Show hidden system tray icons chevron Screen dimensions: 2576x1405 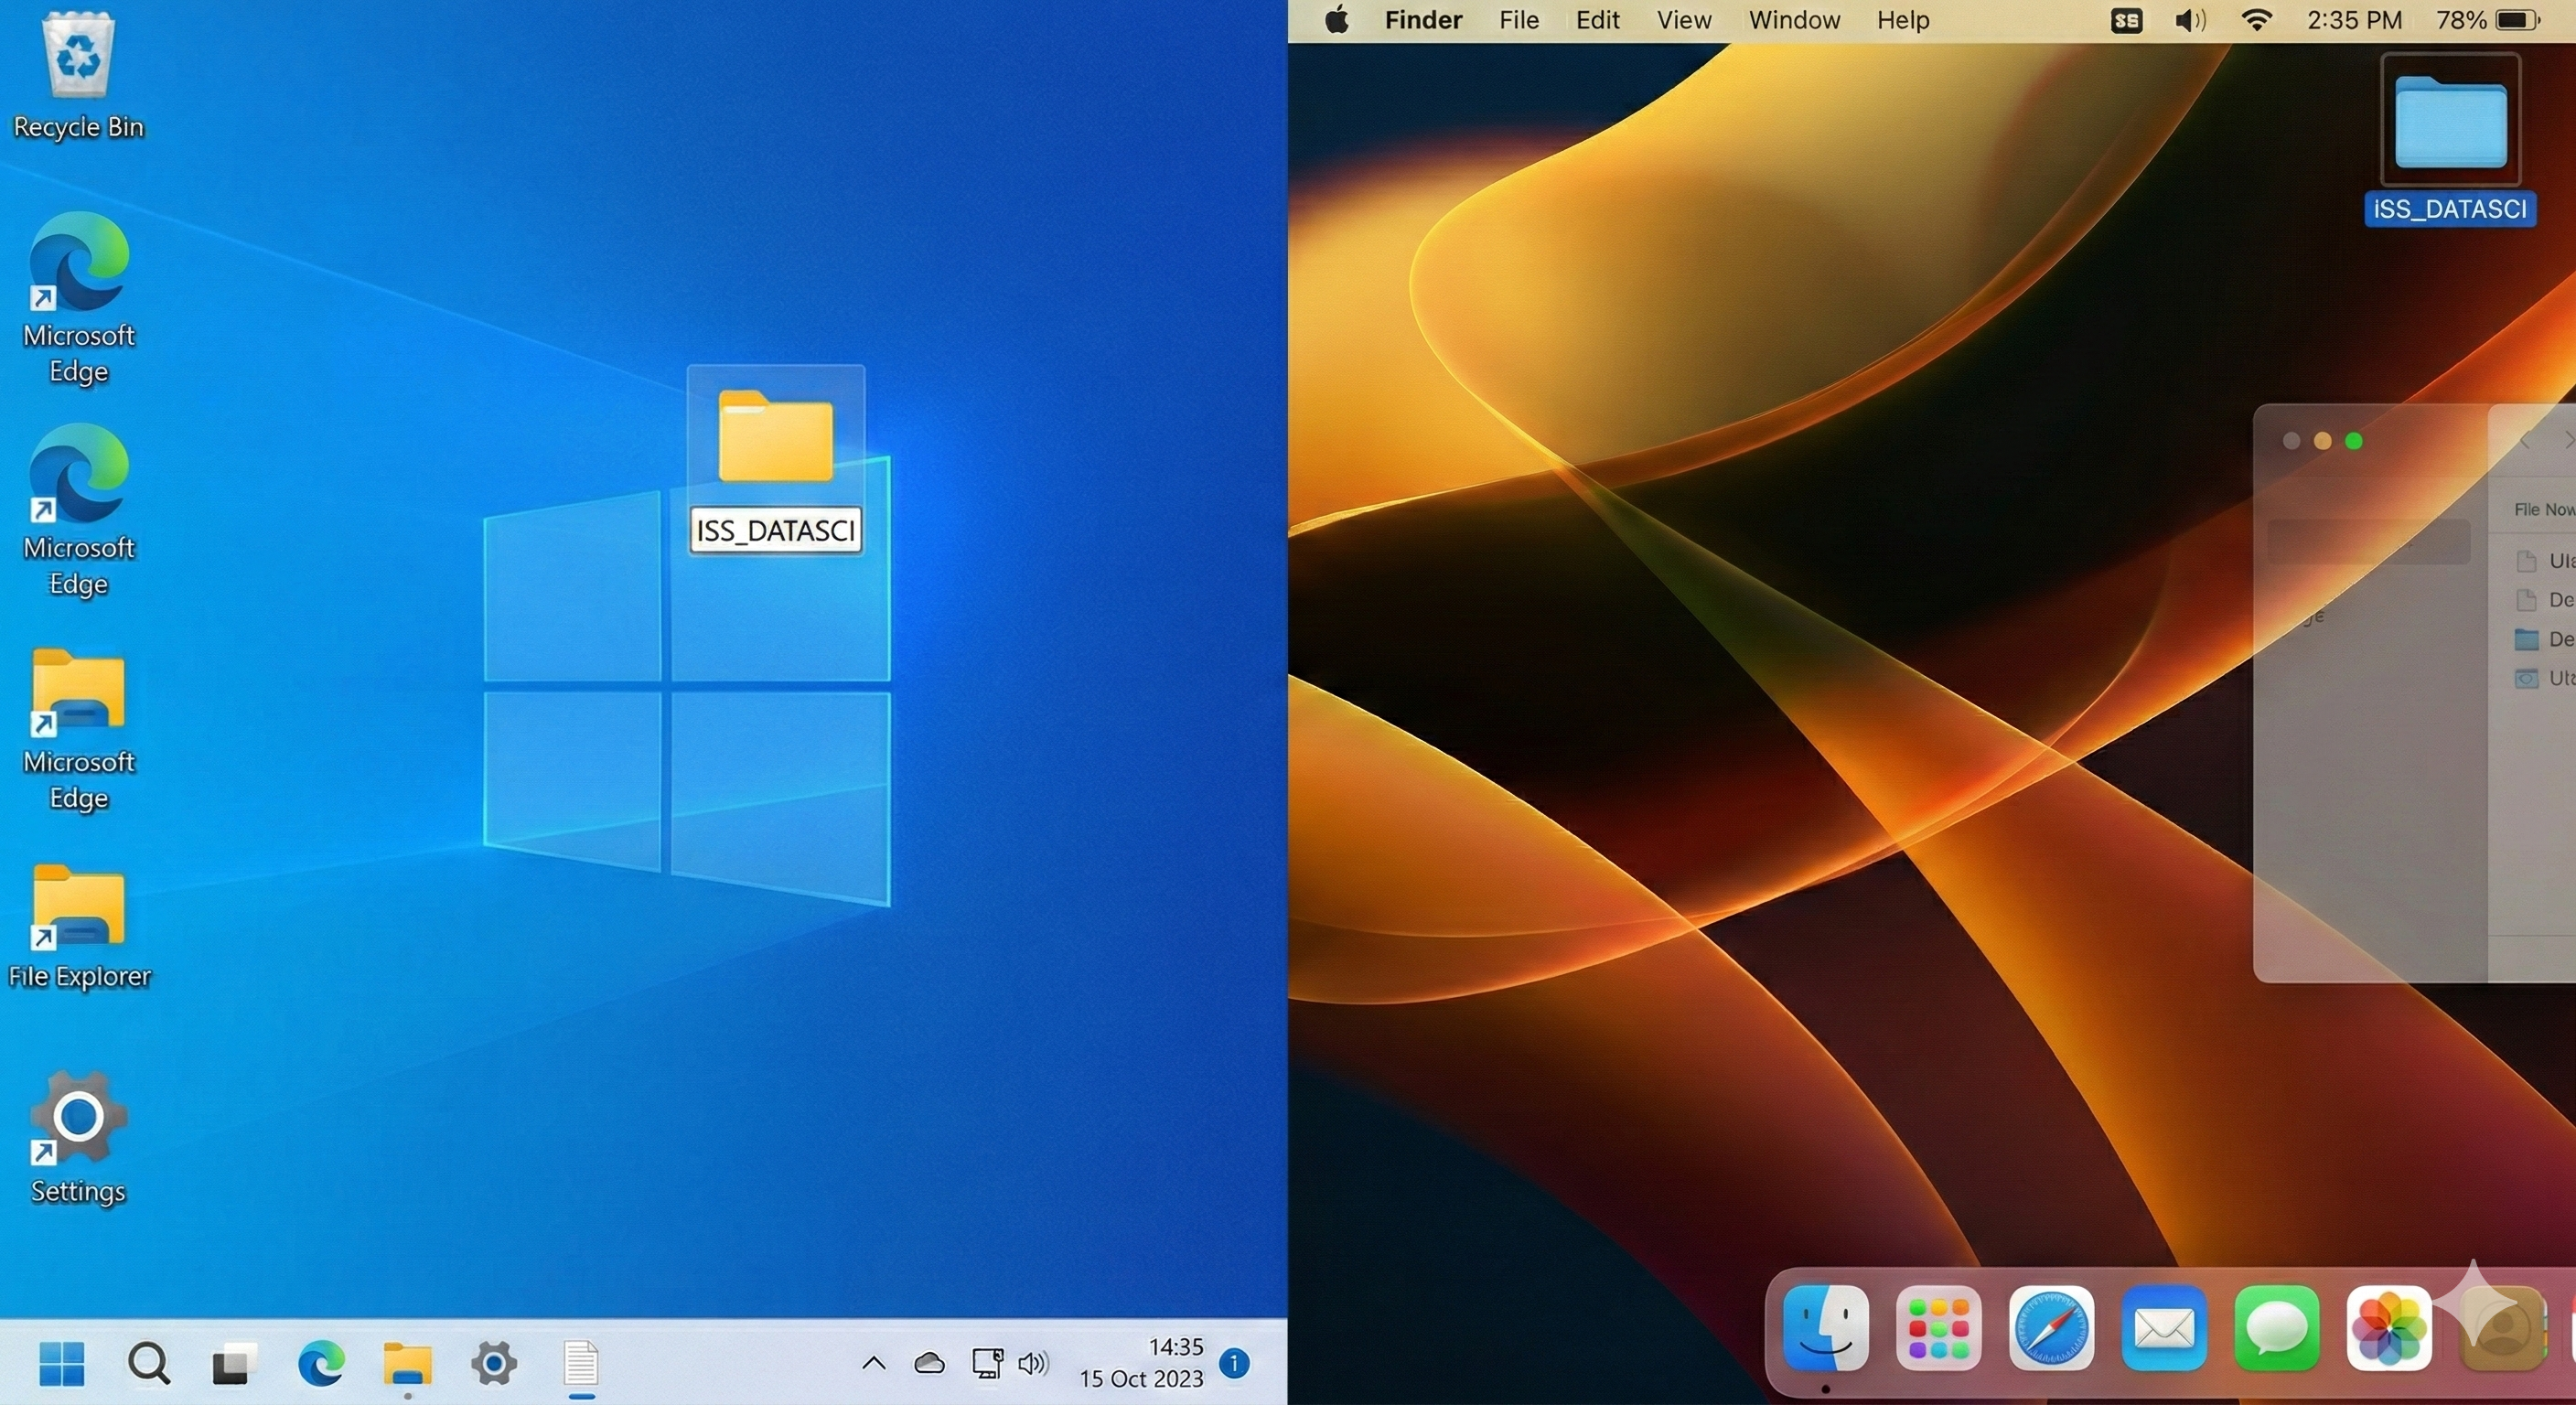873,1363
